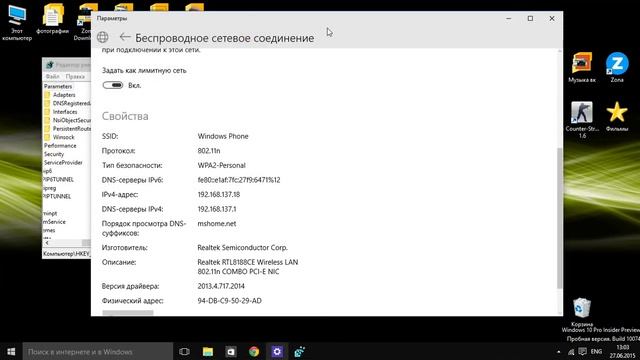Select NsiObjectSecurity key in Registry Editor
This screenshot has height=360, width=640.
pos(71,120)
